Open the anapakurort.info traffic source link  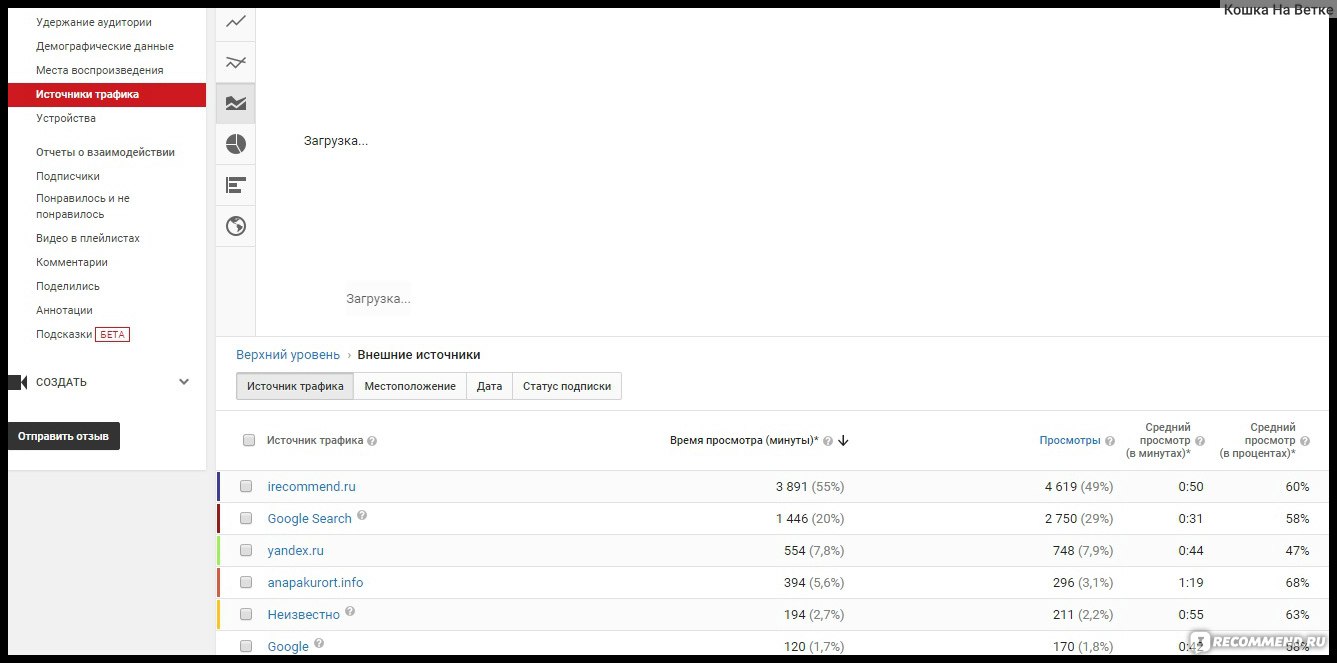click(x=316, y=583)
